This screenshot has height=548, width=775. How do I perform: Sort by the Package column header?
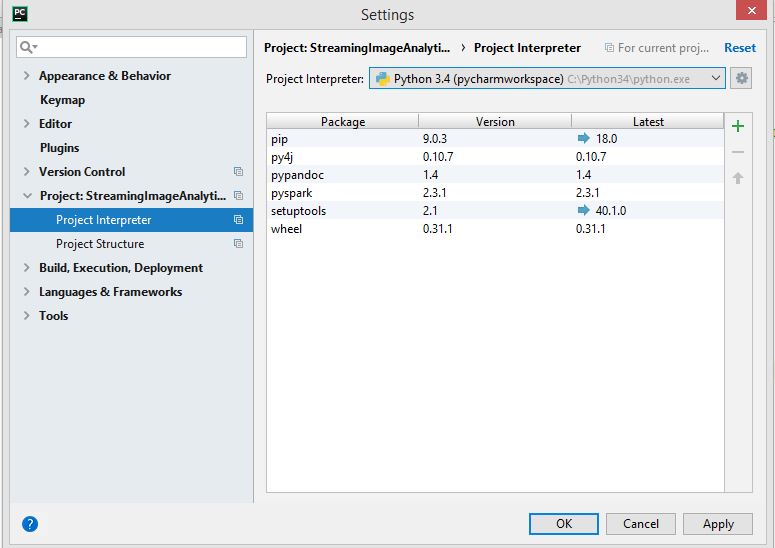(x=343, y=121)
